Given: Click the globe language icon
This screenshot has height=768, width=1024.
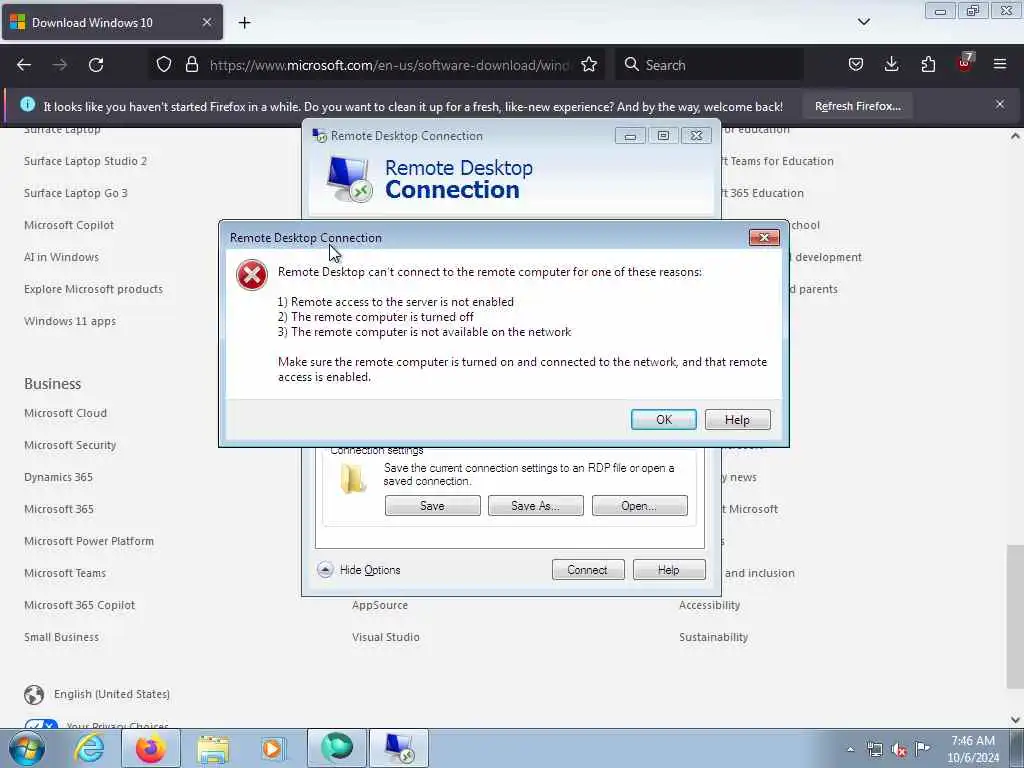Looking at the screenshot, I should 34,694.
